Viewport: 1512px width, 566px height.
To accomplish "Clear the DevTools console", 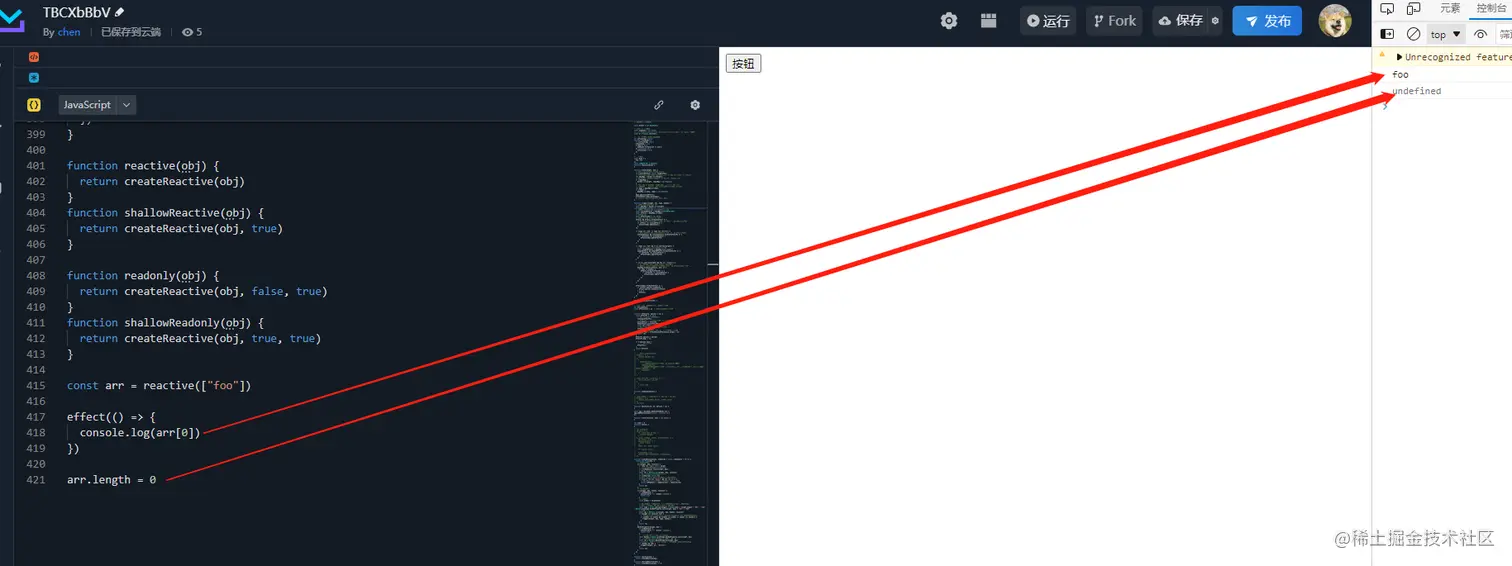I will tap(1413, 34).
